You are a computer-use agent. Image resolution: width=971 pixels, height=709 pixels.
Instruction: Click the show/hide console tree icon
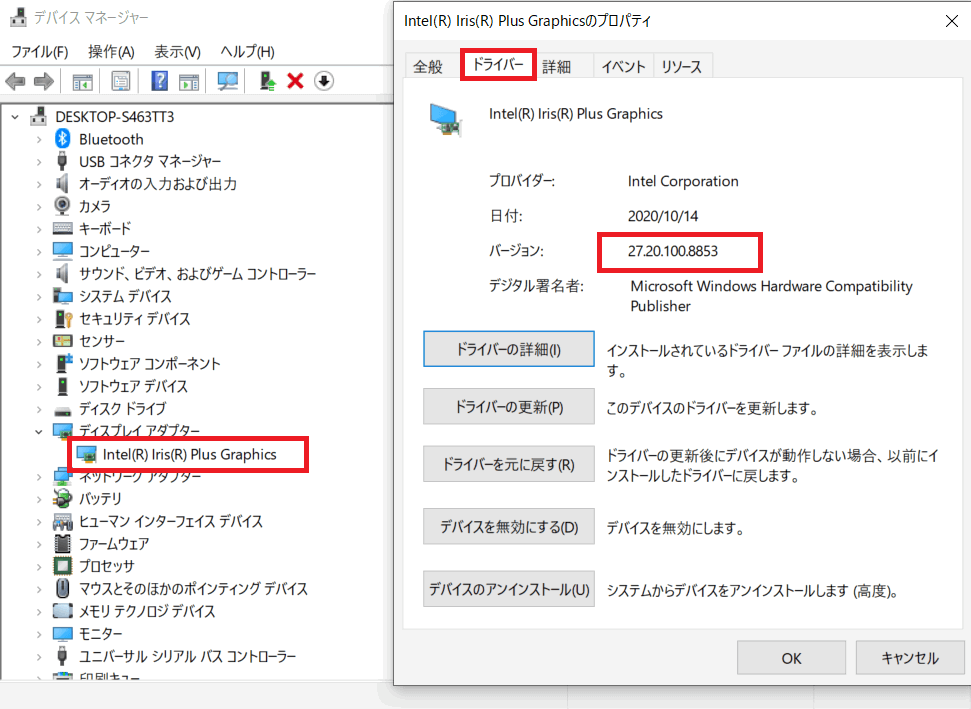tap(83, 81)
